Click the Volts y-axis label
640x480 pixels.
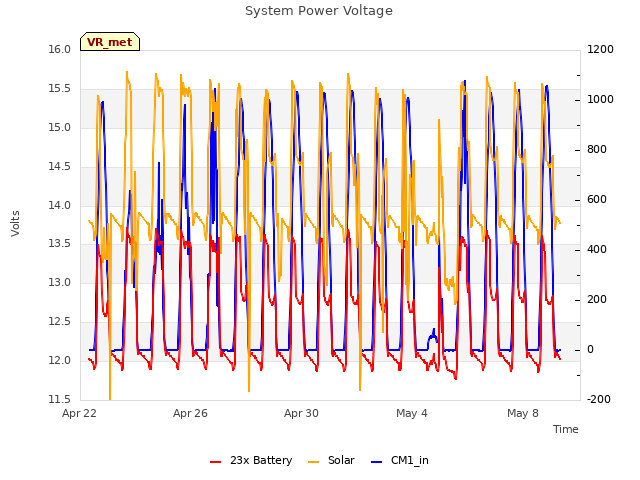pyautogui.click(x=15, y=224)
